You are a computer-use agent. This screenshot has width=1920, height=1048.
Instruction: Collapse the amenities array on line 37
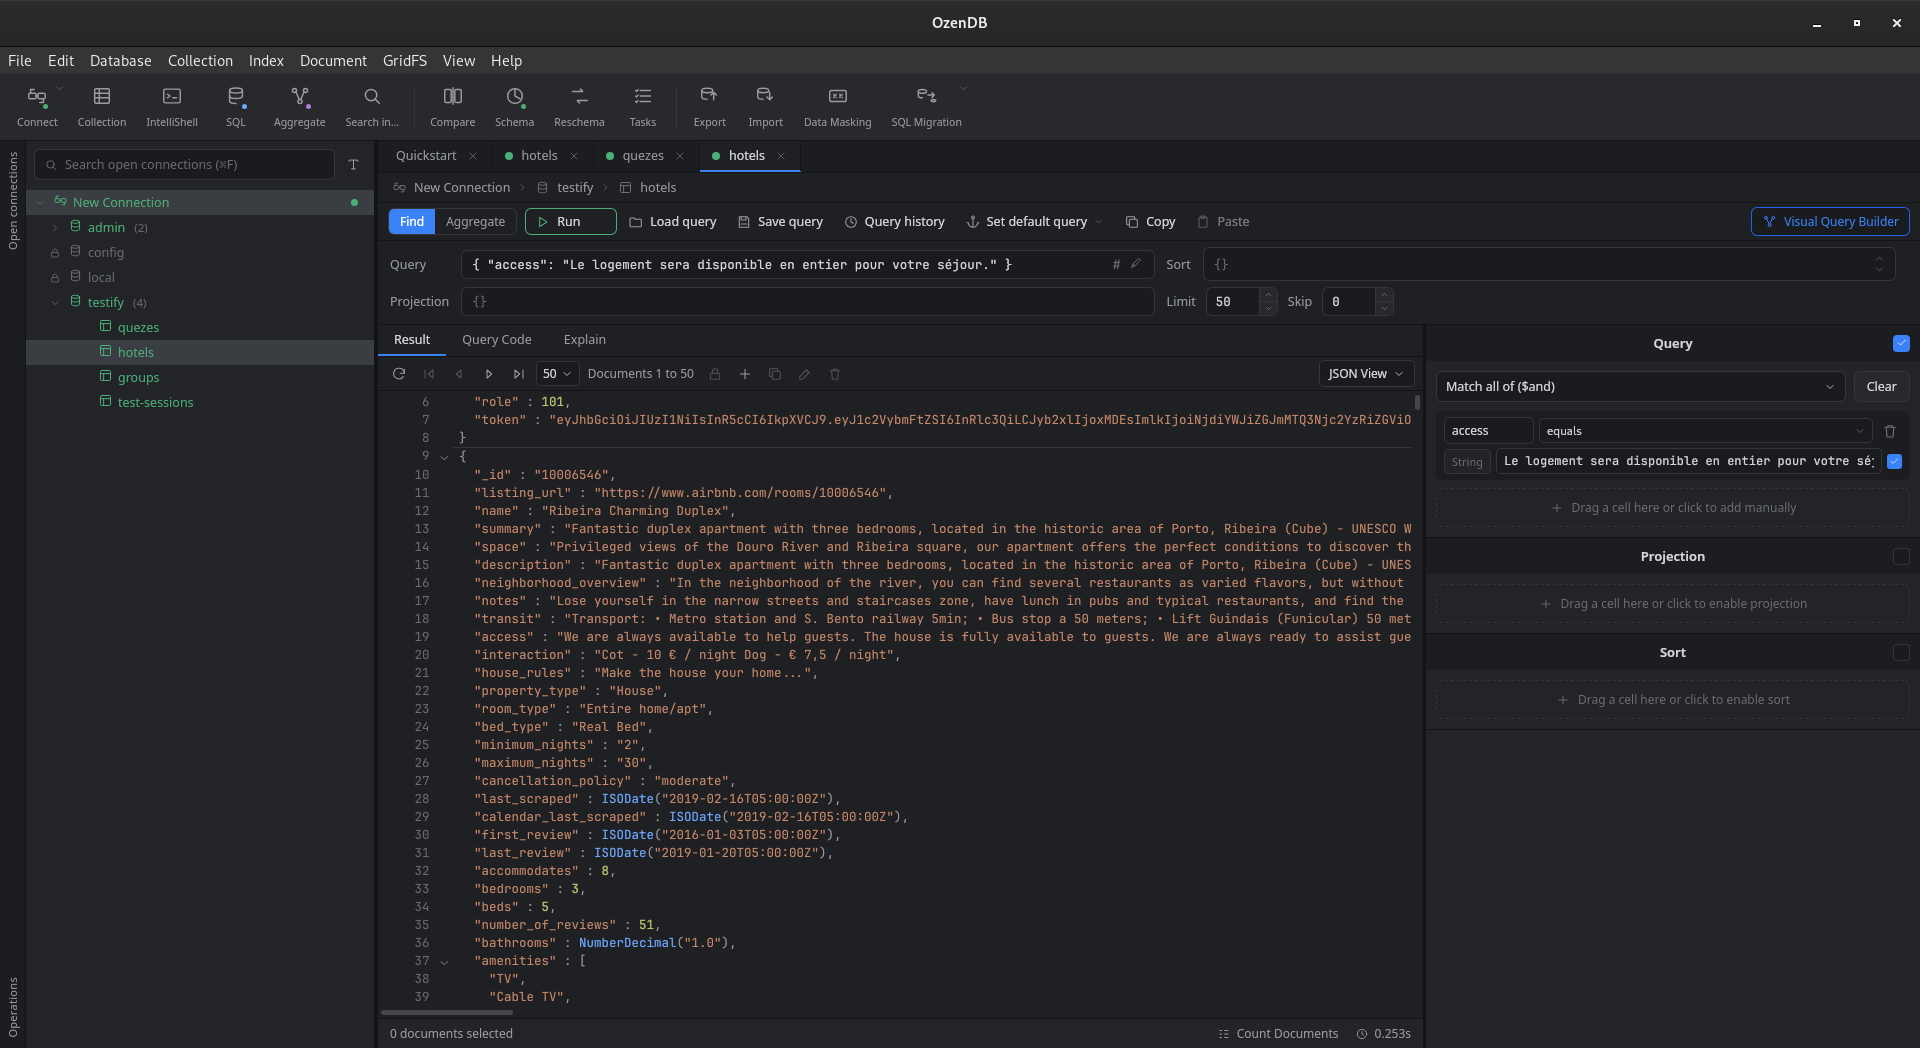coord(445,962)
